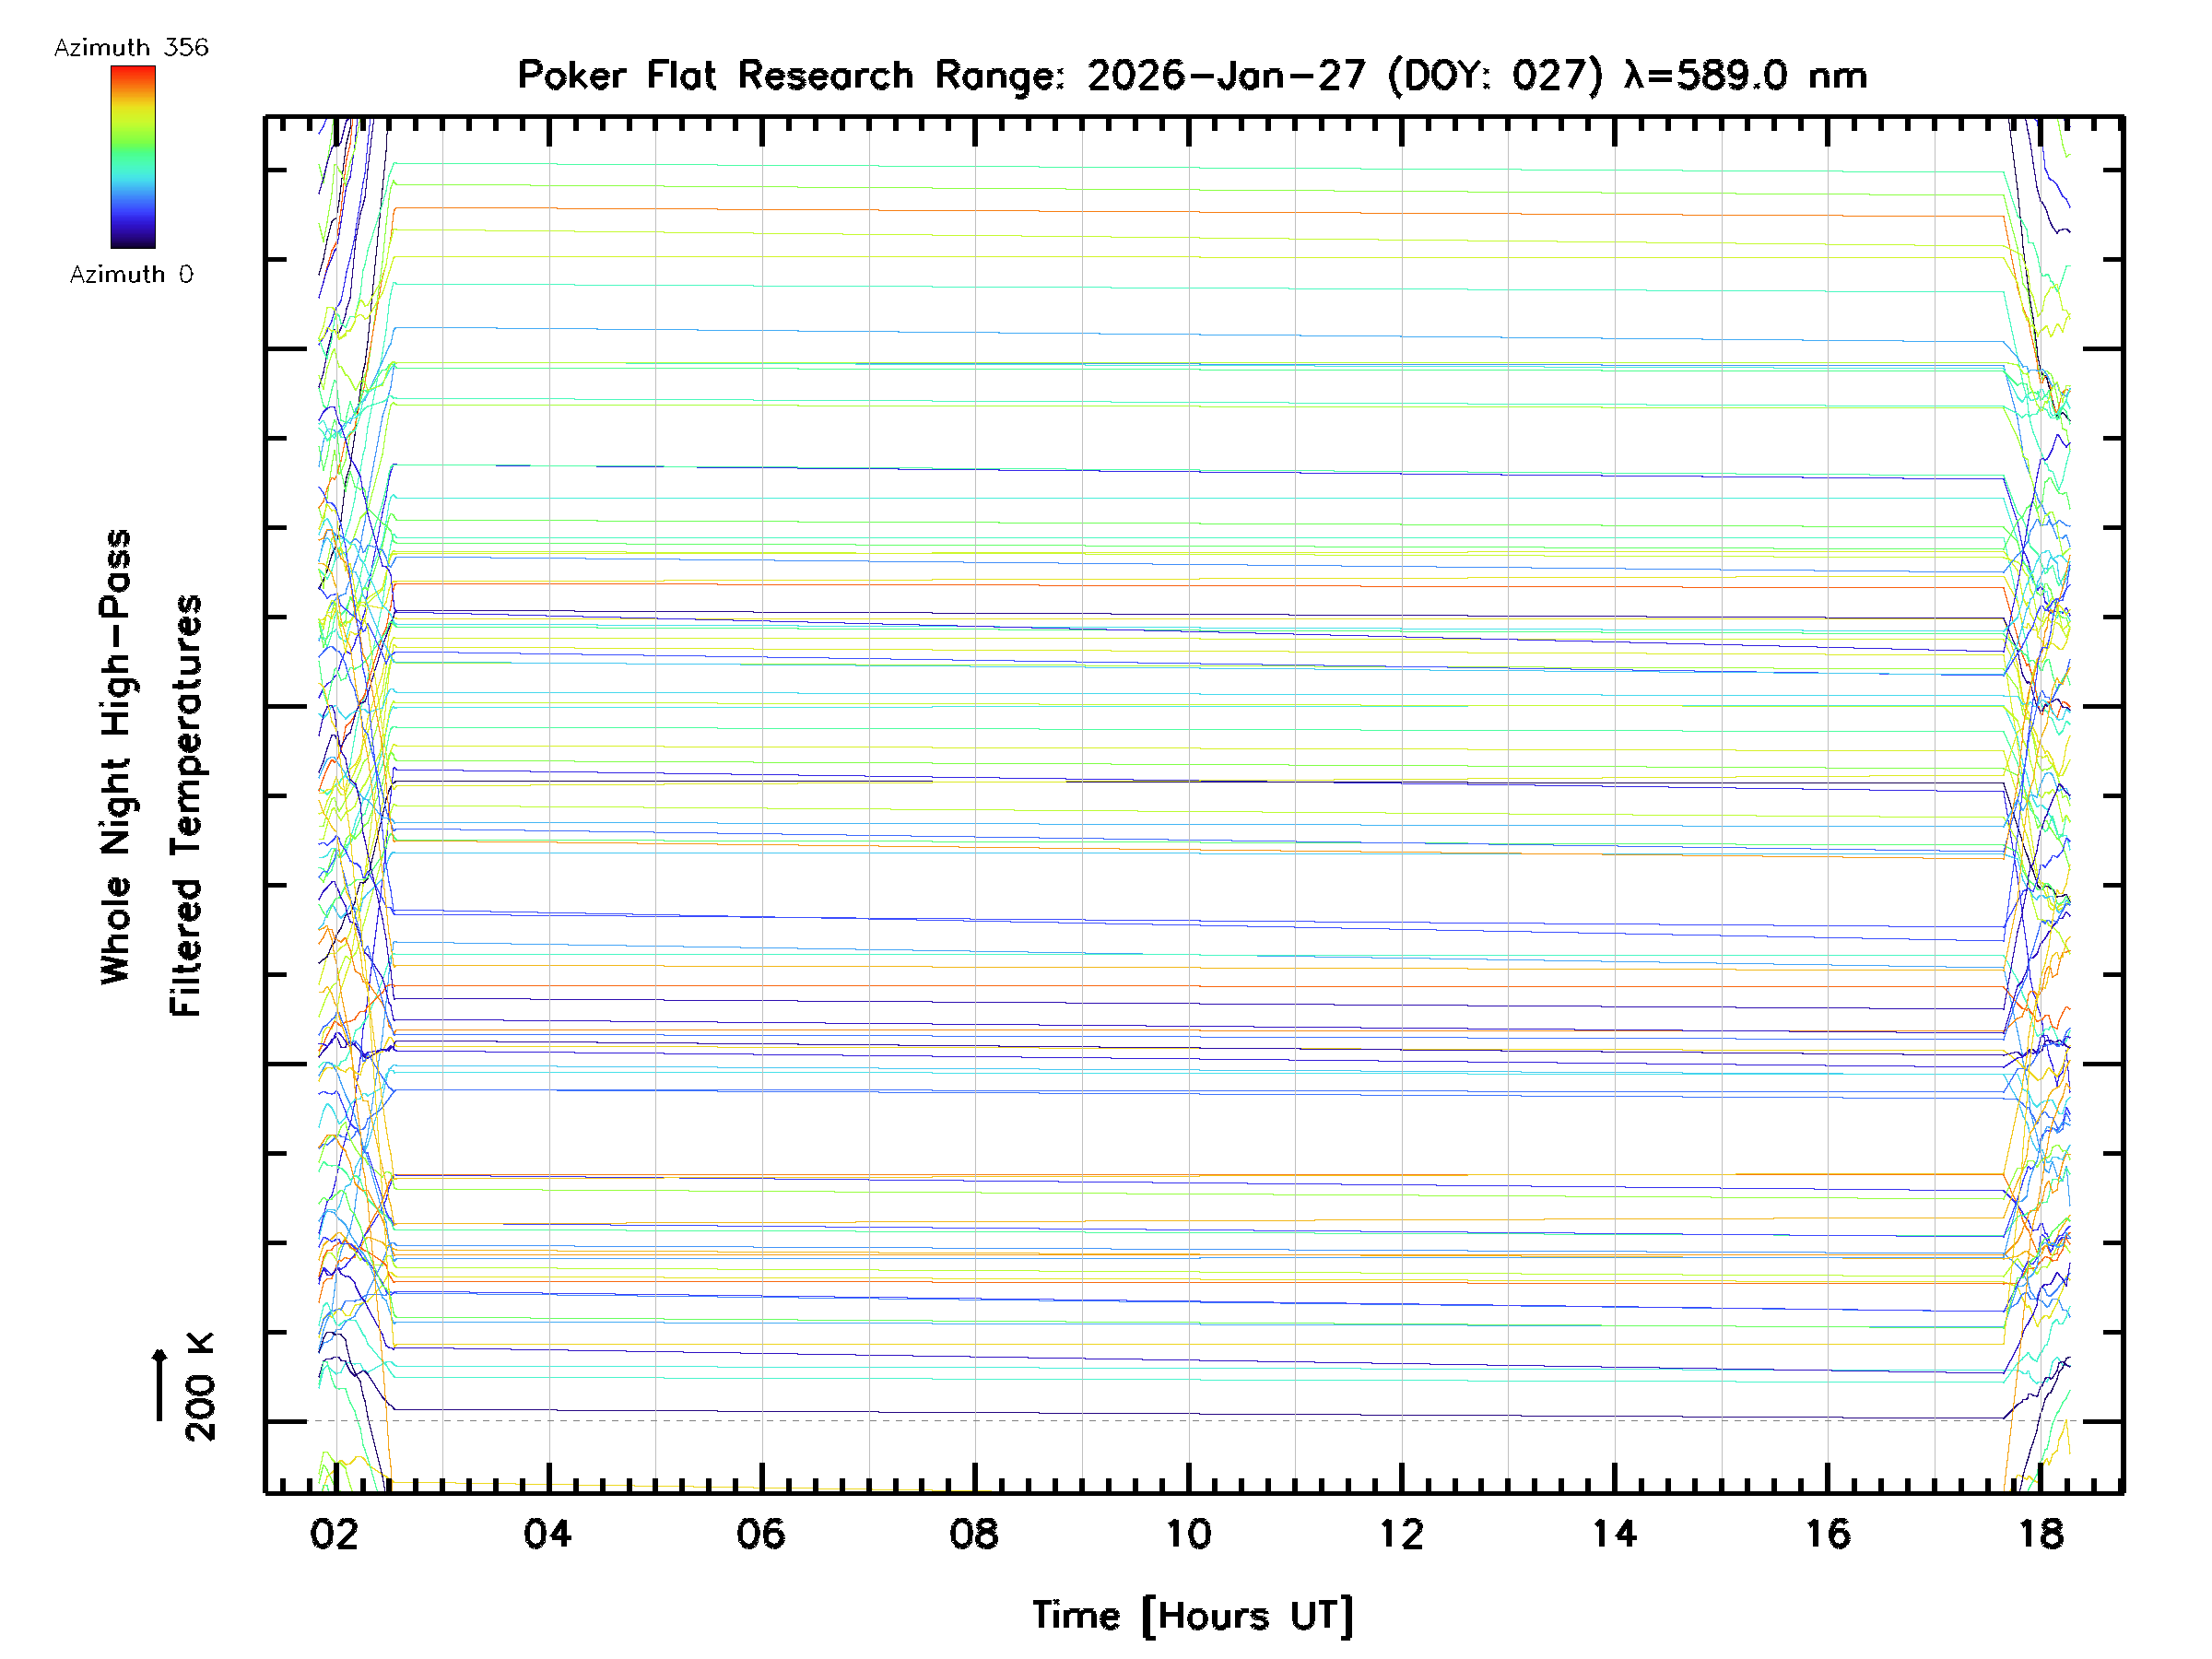Click the 'Time [Hours UT]' axis title
This screenshot has width=2212, height=1659.
[x=1192, y=1615]
